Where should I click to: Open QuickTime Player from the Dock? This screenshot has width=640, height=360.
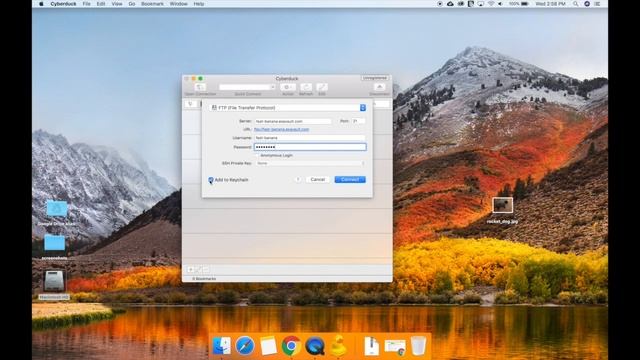(315, 346)
